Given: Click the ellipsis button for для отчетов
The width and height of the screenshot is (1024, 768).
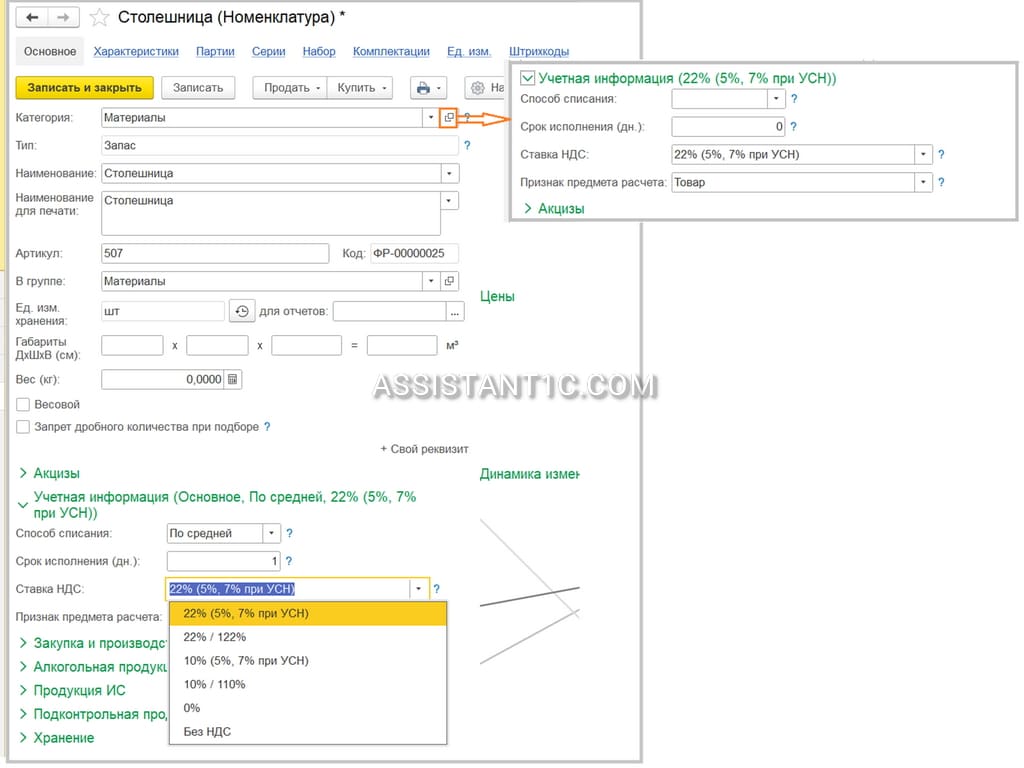Looking at the screenshot, I should click(455, 312).
